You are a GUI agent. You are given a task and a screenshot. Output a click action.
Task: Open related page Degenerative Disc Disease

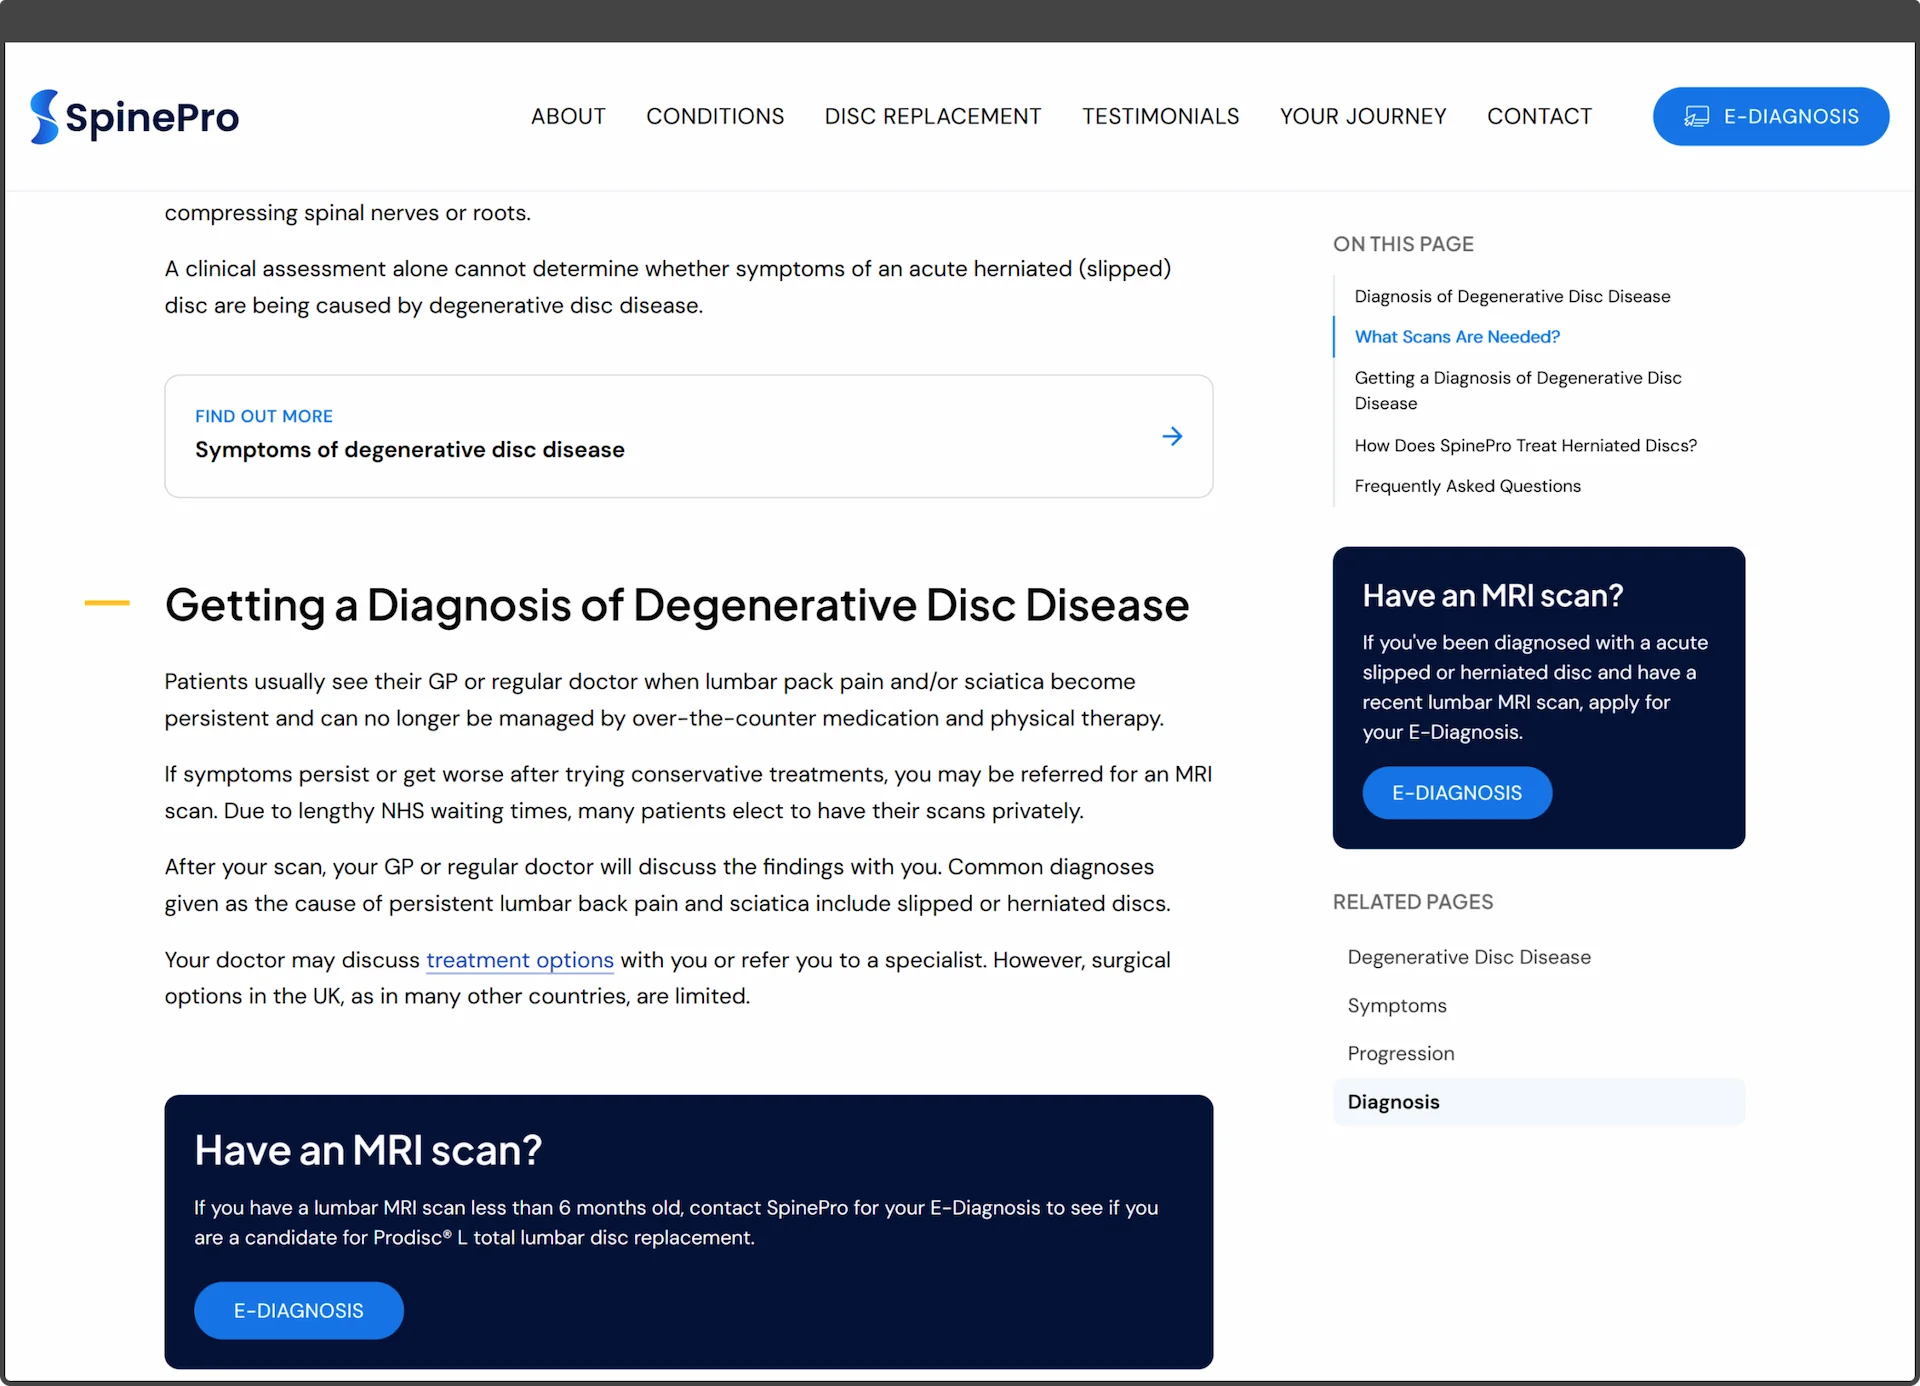1468,957
